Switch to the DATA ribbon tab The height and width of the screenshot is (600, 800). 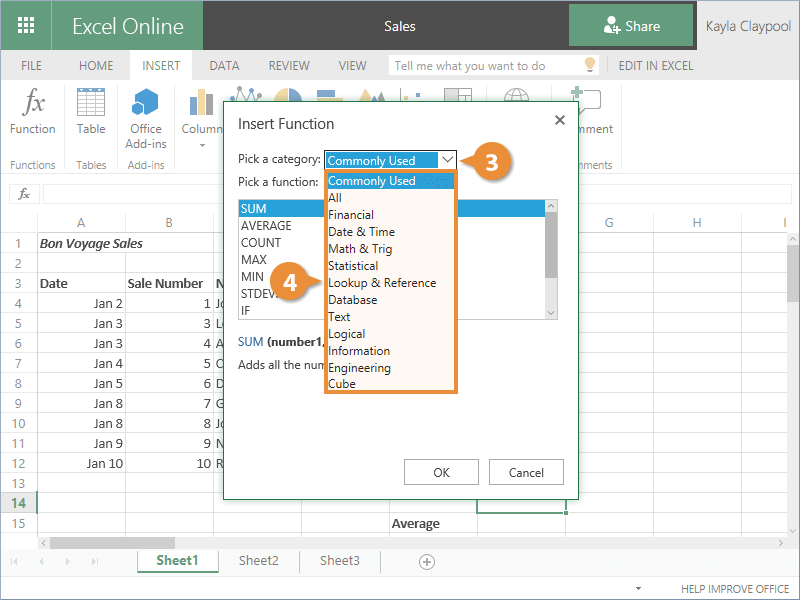tap(224, 66)
